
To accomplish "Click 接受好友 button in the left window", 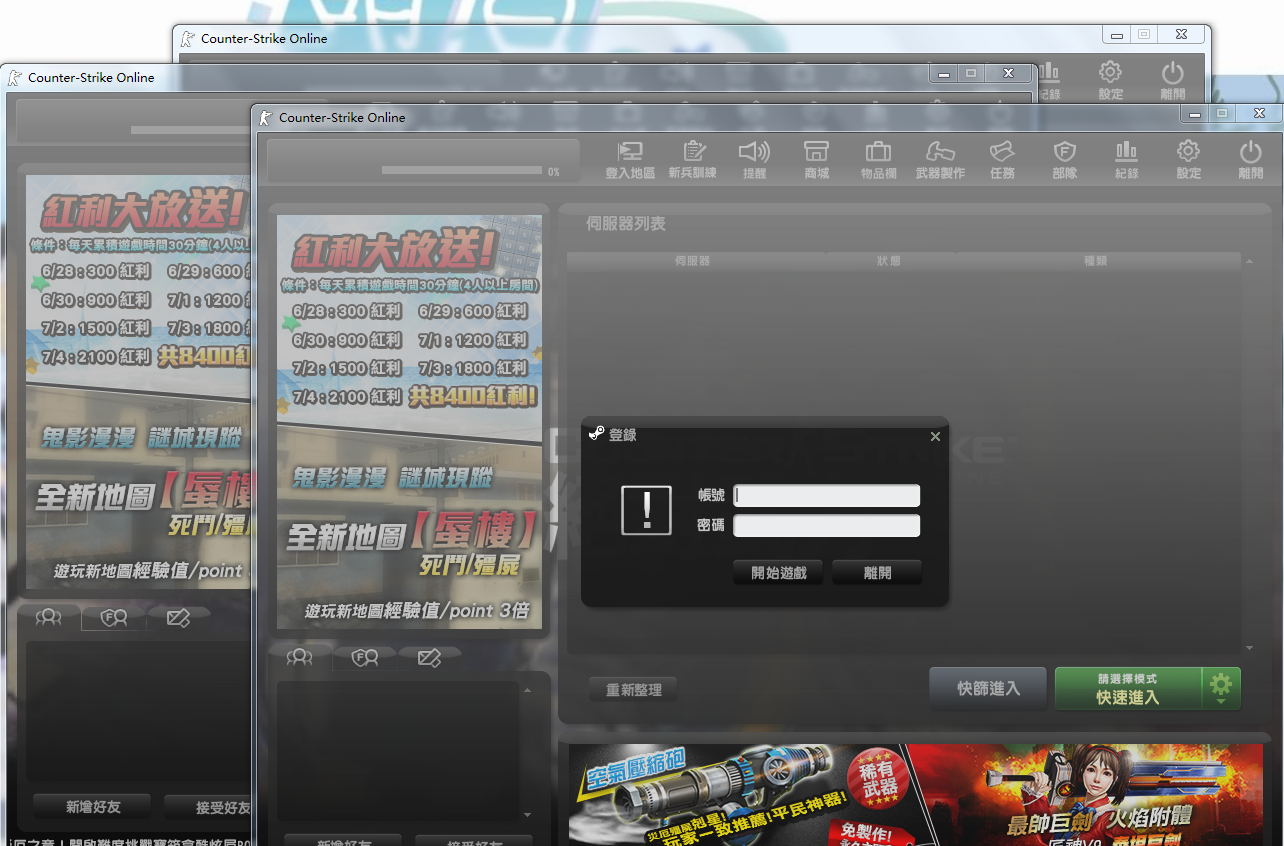I will [x=208, y=806].
